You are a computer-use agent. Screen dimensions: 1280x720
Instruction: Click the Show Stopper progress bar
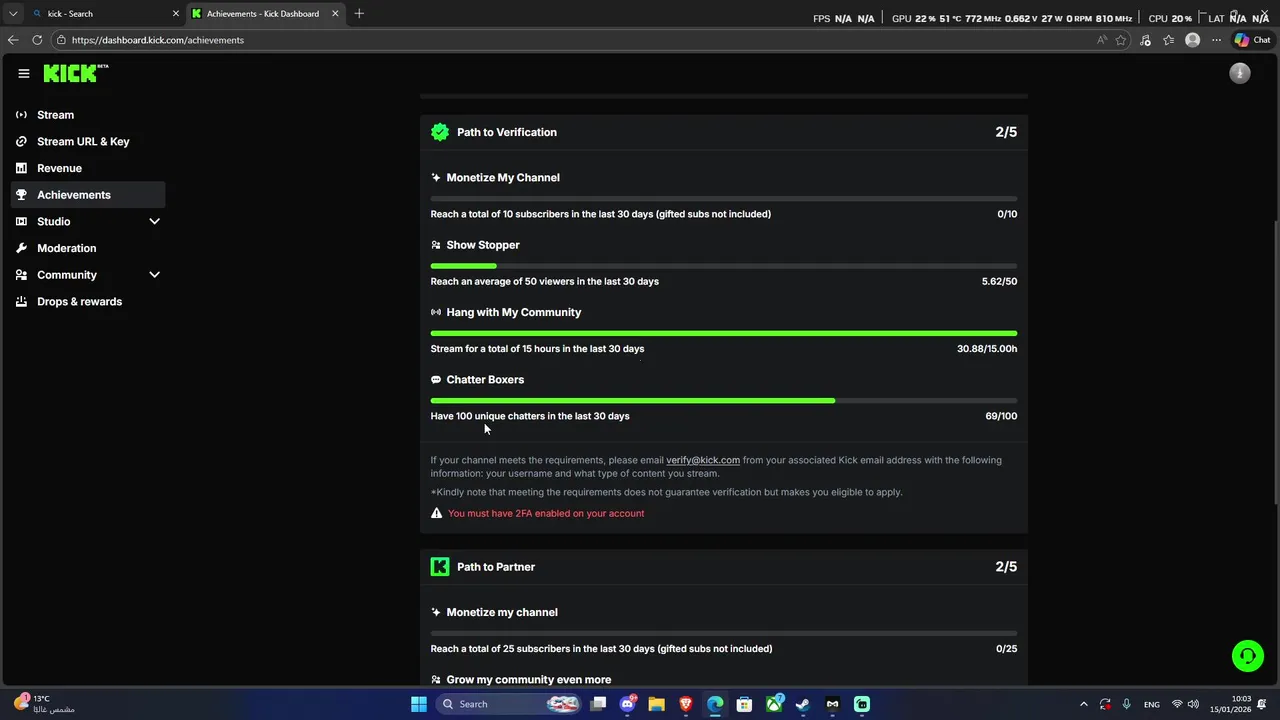[724, 266]
